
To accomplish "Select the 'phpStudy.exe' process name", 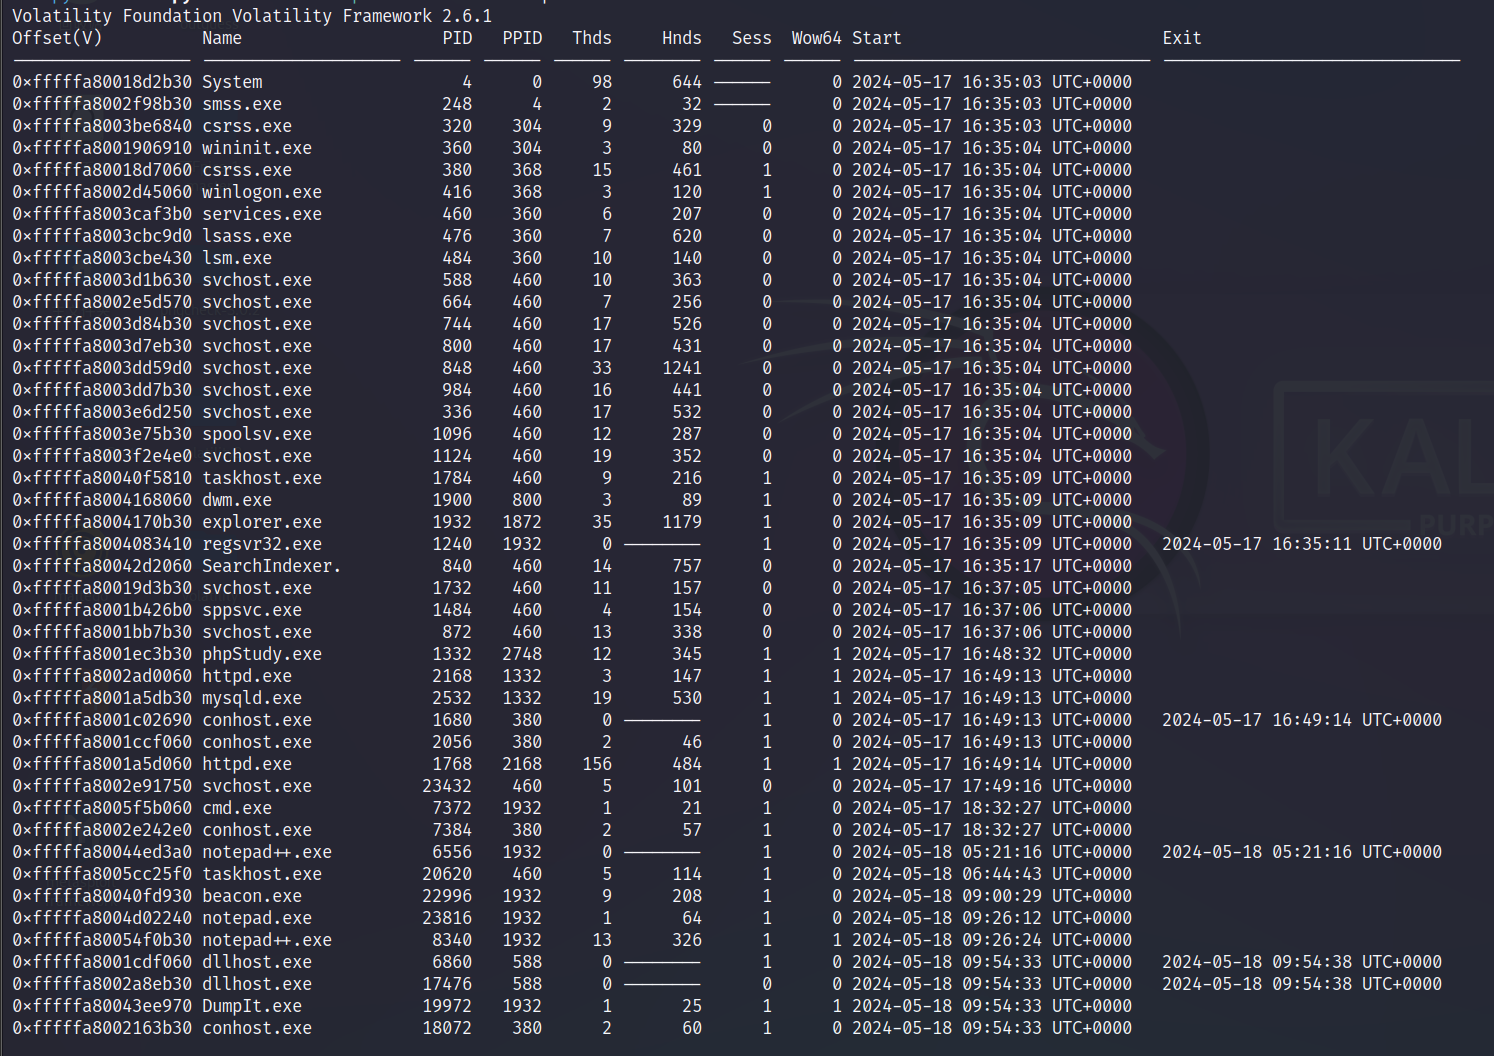I will 262,654.
